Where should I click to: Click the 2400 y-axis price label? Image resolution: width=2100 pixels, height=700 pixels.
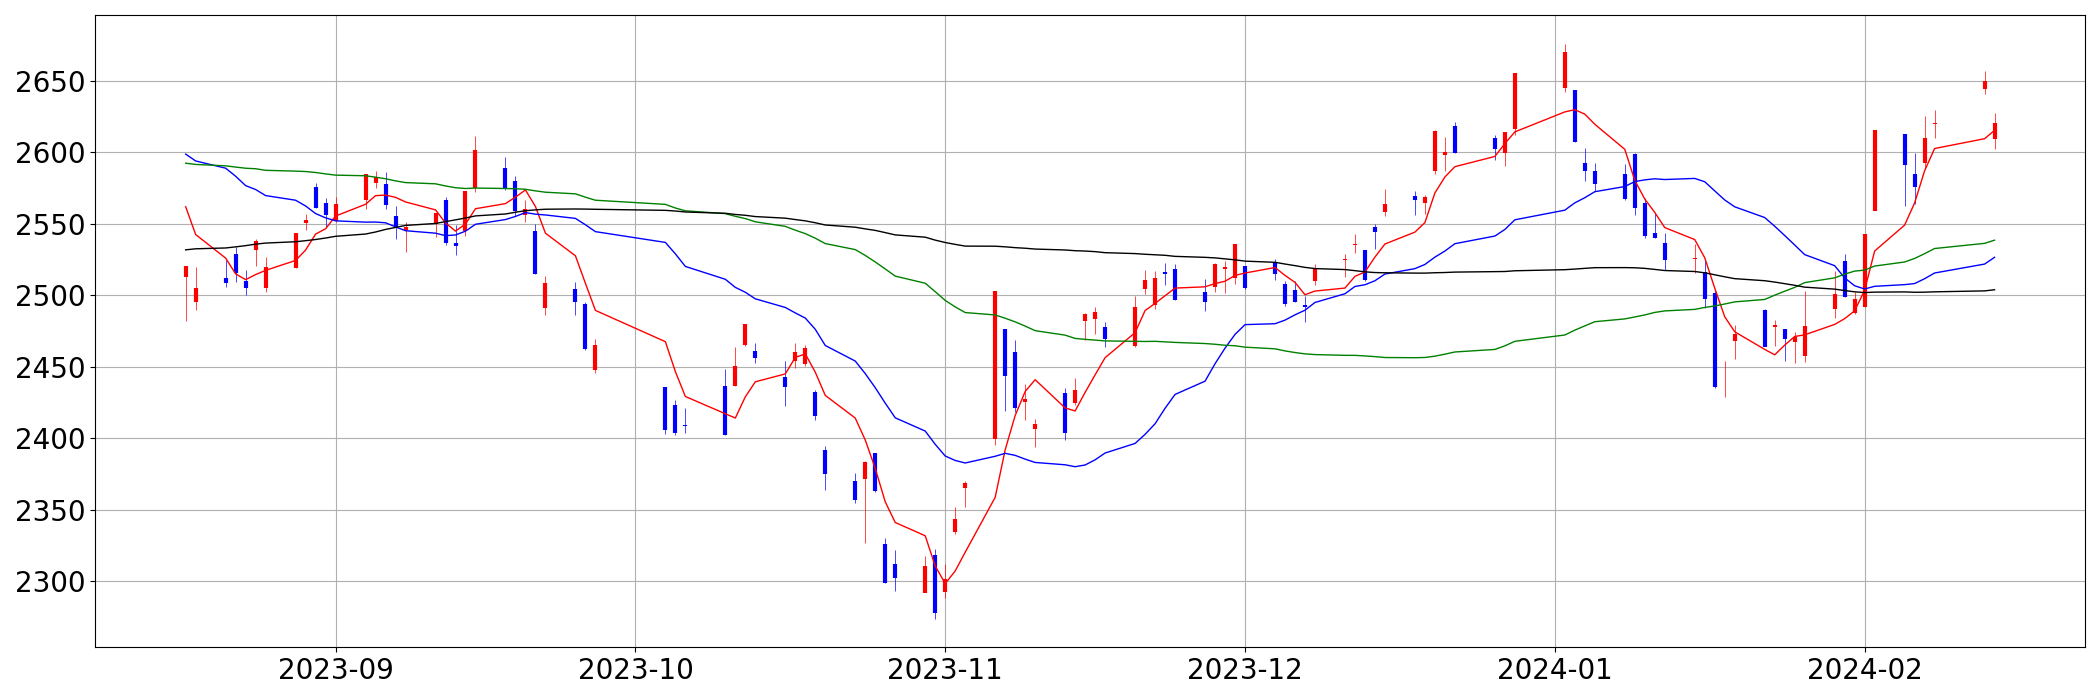pyautogui.click(x=49, y=439)
